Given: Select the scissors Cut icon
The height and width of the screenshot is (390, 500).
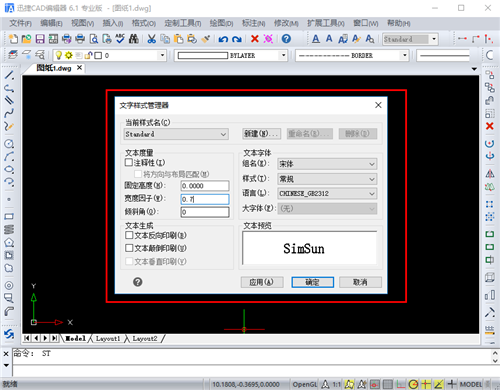Looking at the screenshot, I should [152, 39].
